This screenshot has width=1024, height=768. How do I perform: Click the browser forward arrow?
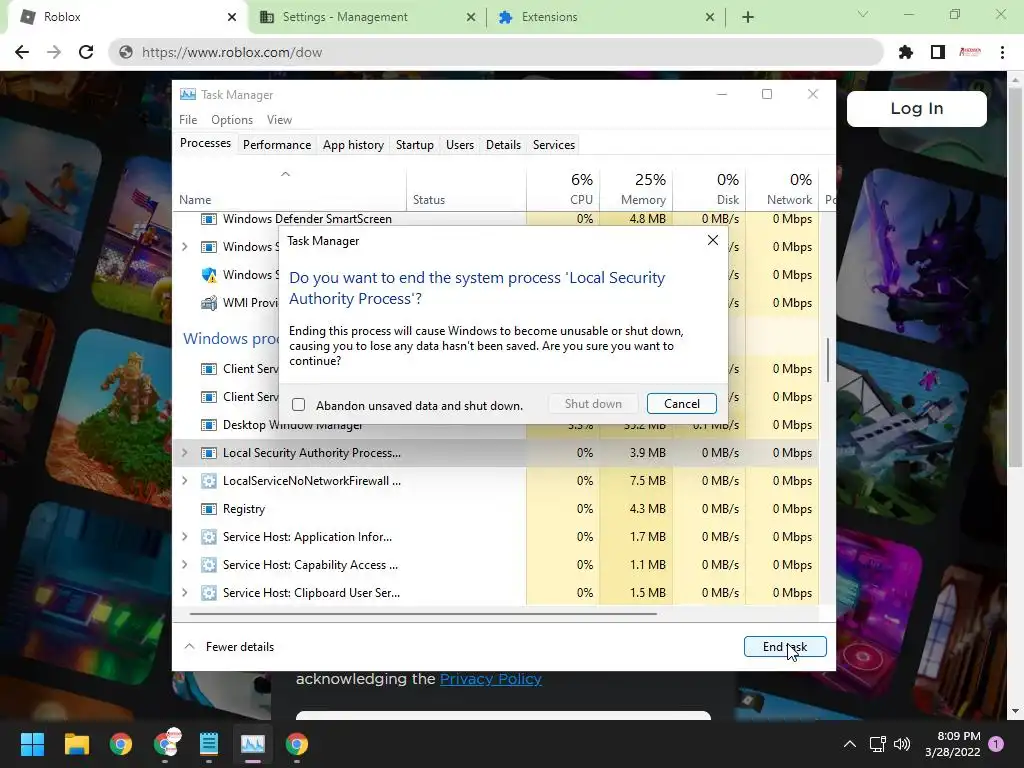pos(54,52)
